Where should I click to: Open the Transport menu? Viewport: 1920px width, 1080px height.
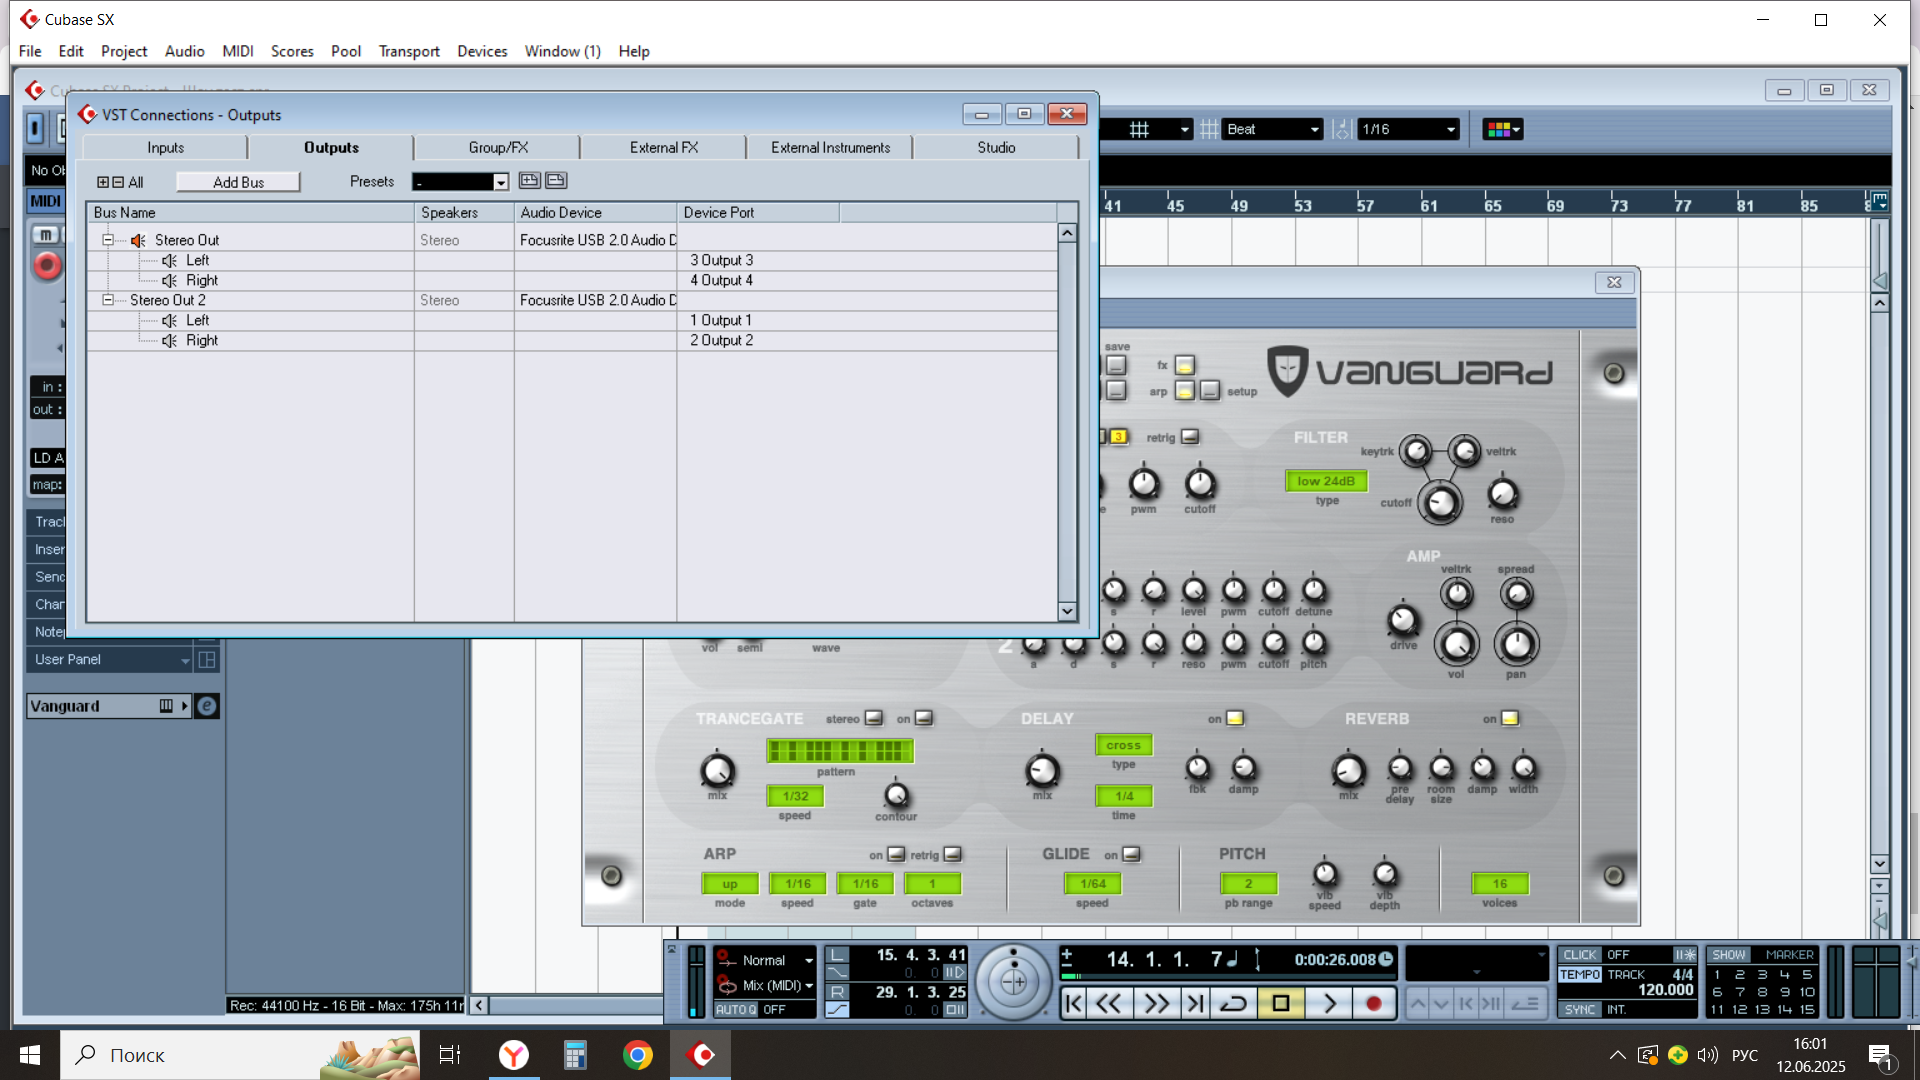409,51
